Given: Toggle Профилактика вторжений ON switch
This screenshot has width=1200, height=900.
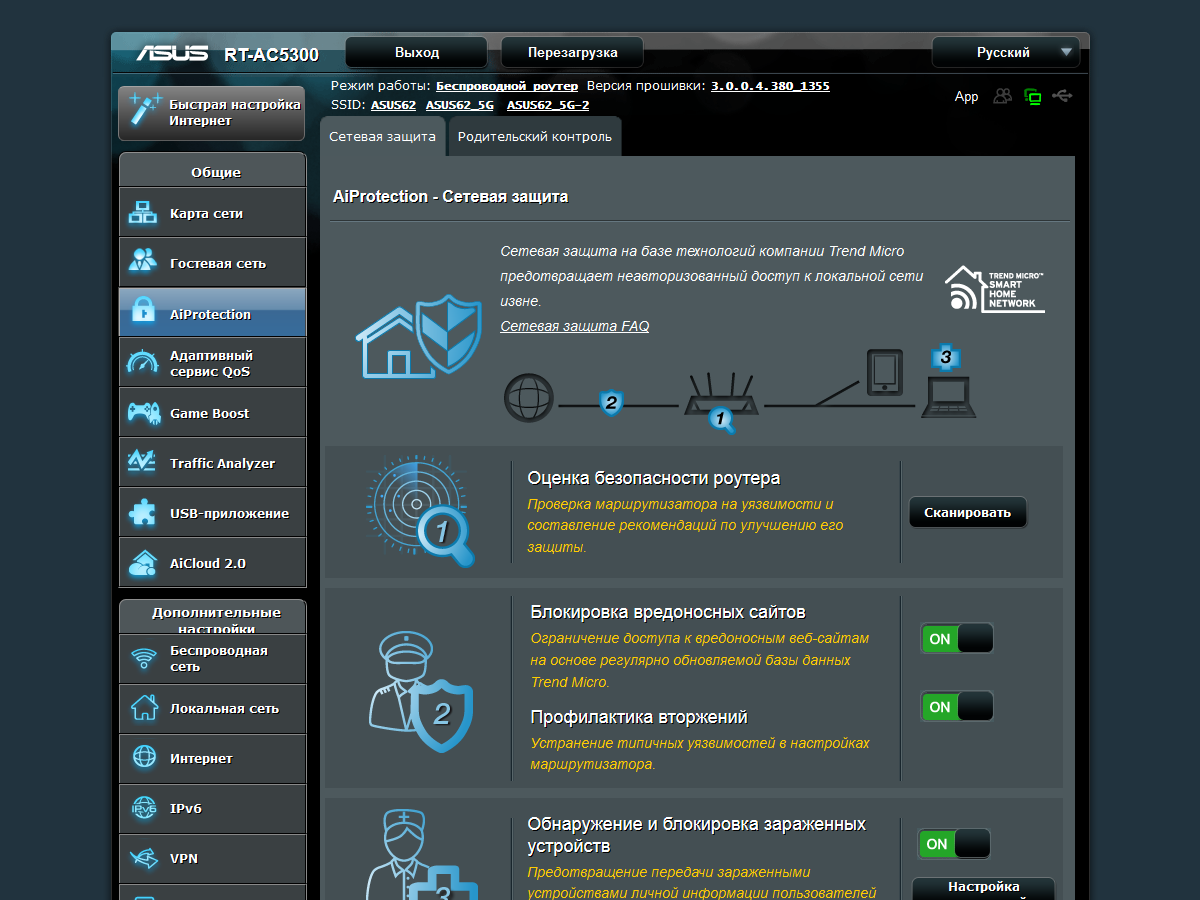Looking at the screenshot, I should tap(957, 706).
